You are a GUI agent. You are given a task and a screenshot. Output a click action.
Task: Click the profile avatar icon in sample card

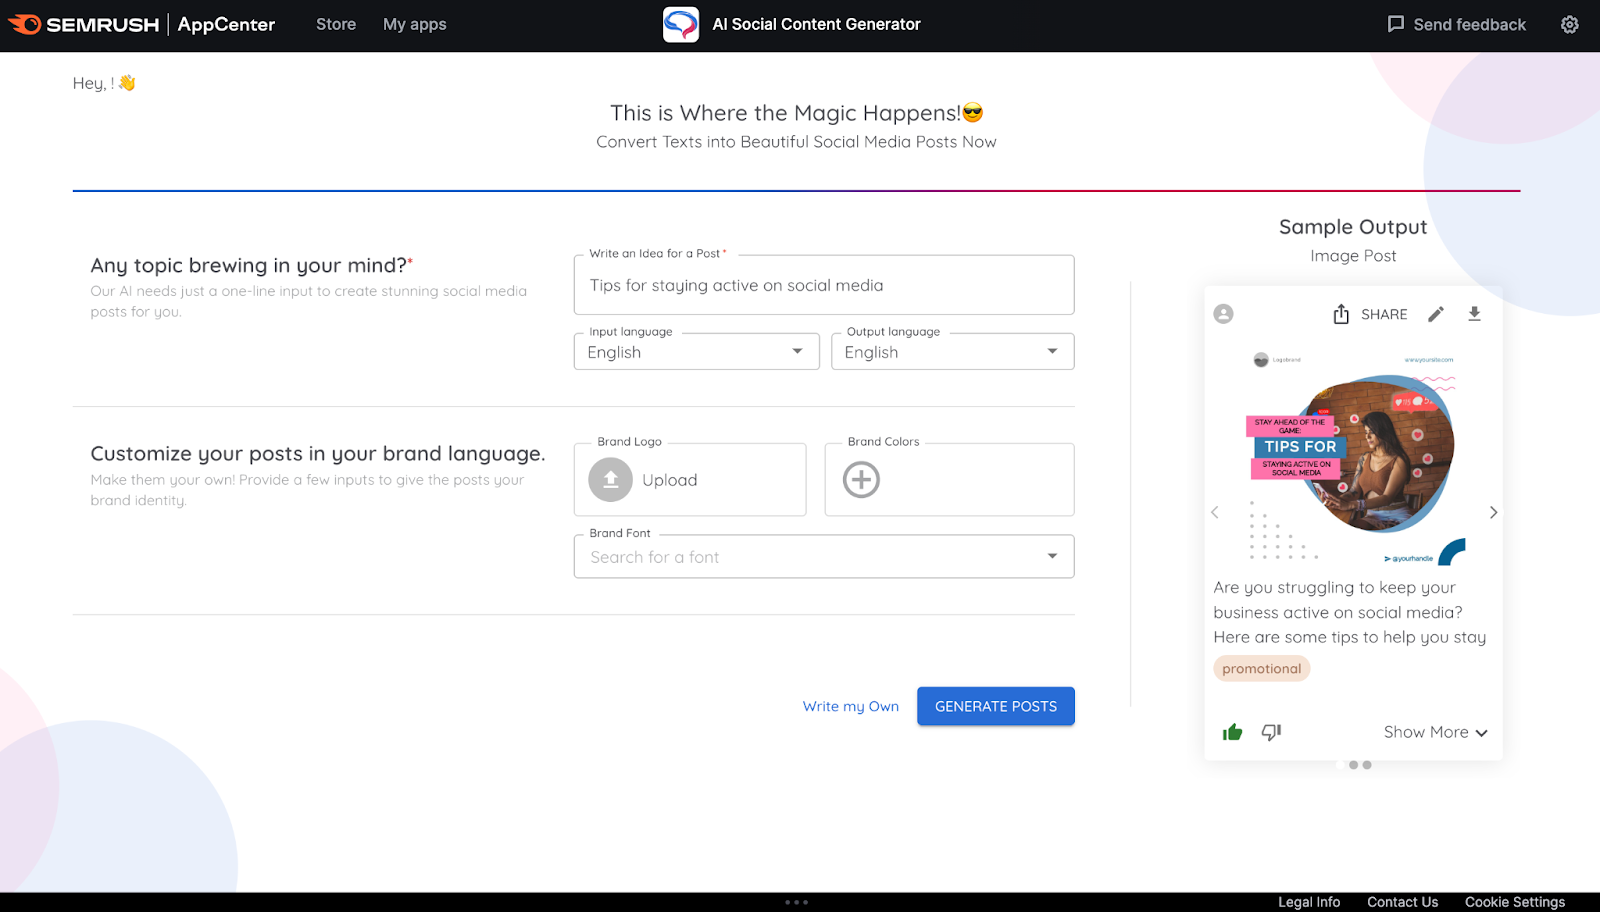coord(1223,314)
